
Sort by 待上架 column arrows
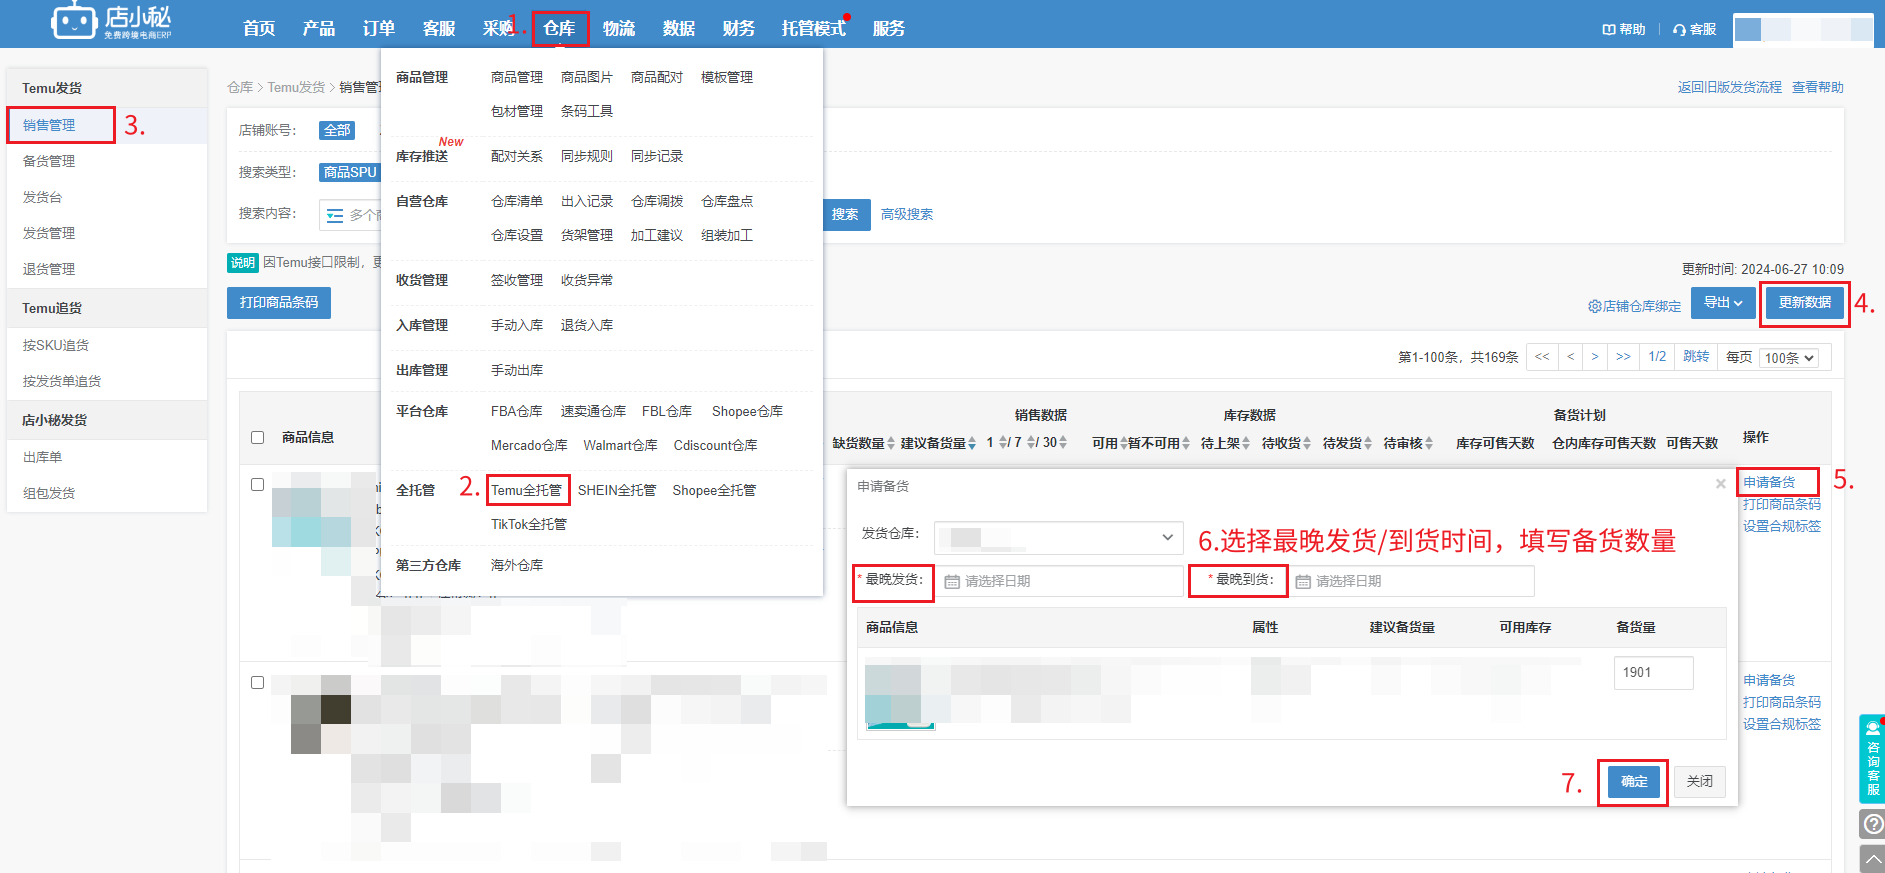1246,443
